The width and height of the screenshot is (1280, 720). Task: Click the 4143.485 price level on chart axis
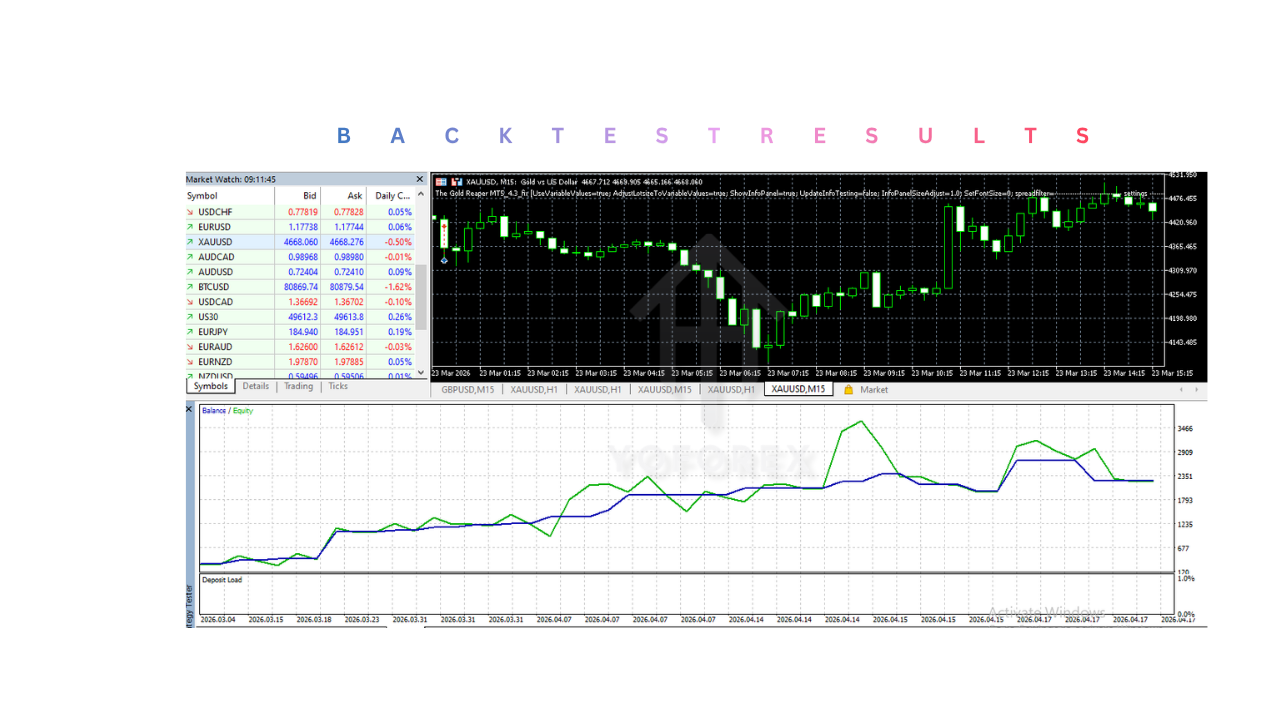[1183, 342]
